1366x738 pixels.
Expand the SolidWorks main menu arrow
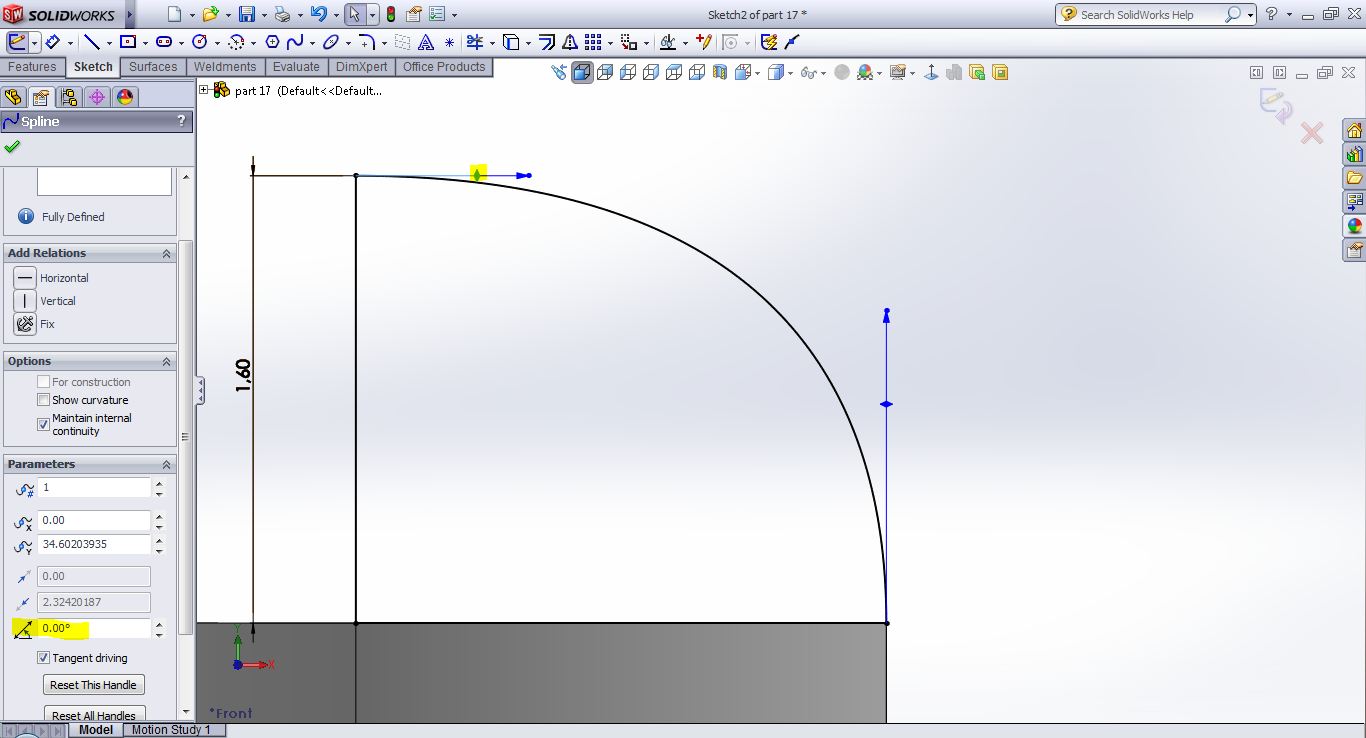(x=130, y=15)
